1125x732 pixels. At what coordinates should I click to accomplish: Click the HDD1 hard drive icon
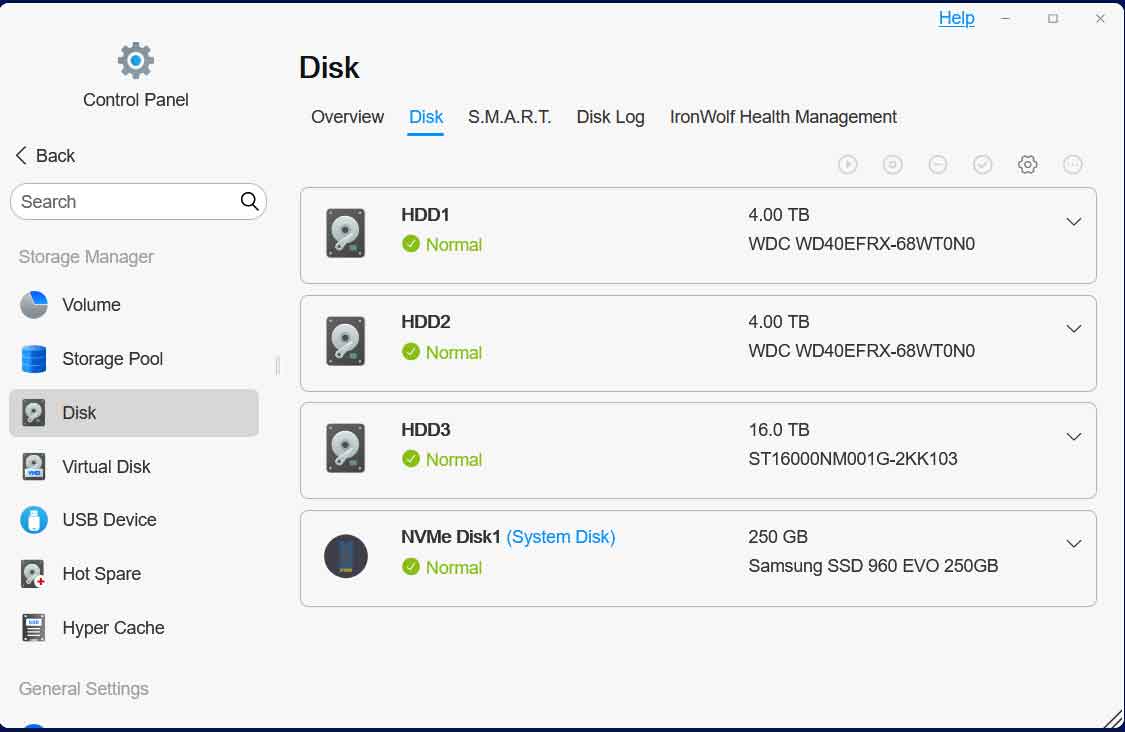click(x=346, y=233)
